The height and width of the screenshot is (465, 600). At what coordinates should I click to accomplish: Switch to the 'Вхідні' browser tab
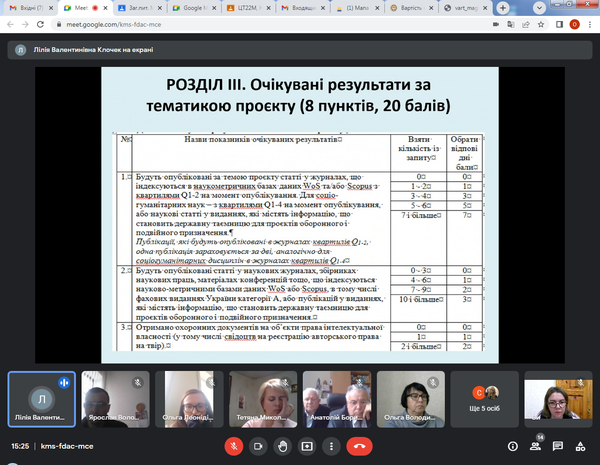24,7
